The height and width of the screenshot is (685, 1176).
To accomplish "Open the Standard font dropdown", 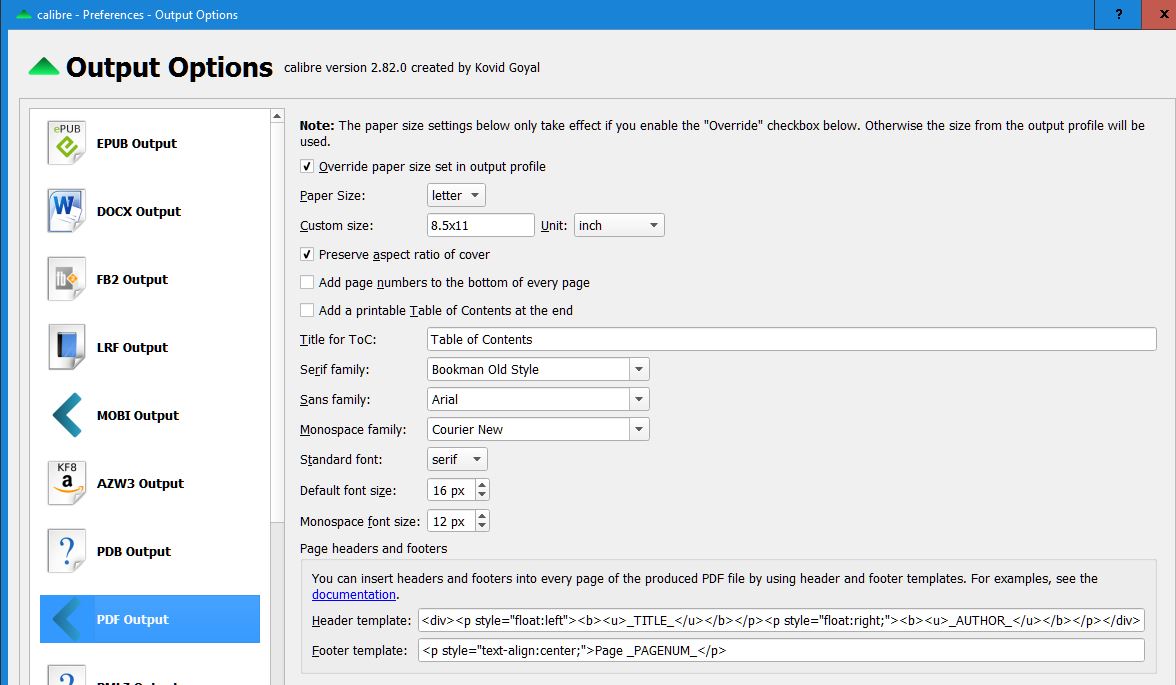I will click(x=457, y=459).
